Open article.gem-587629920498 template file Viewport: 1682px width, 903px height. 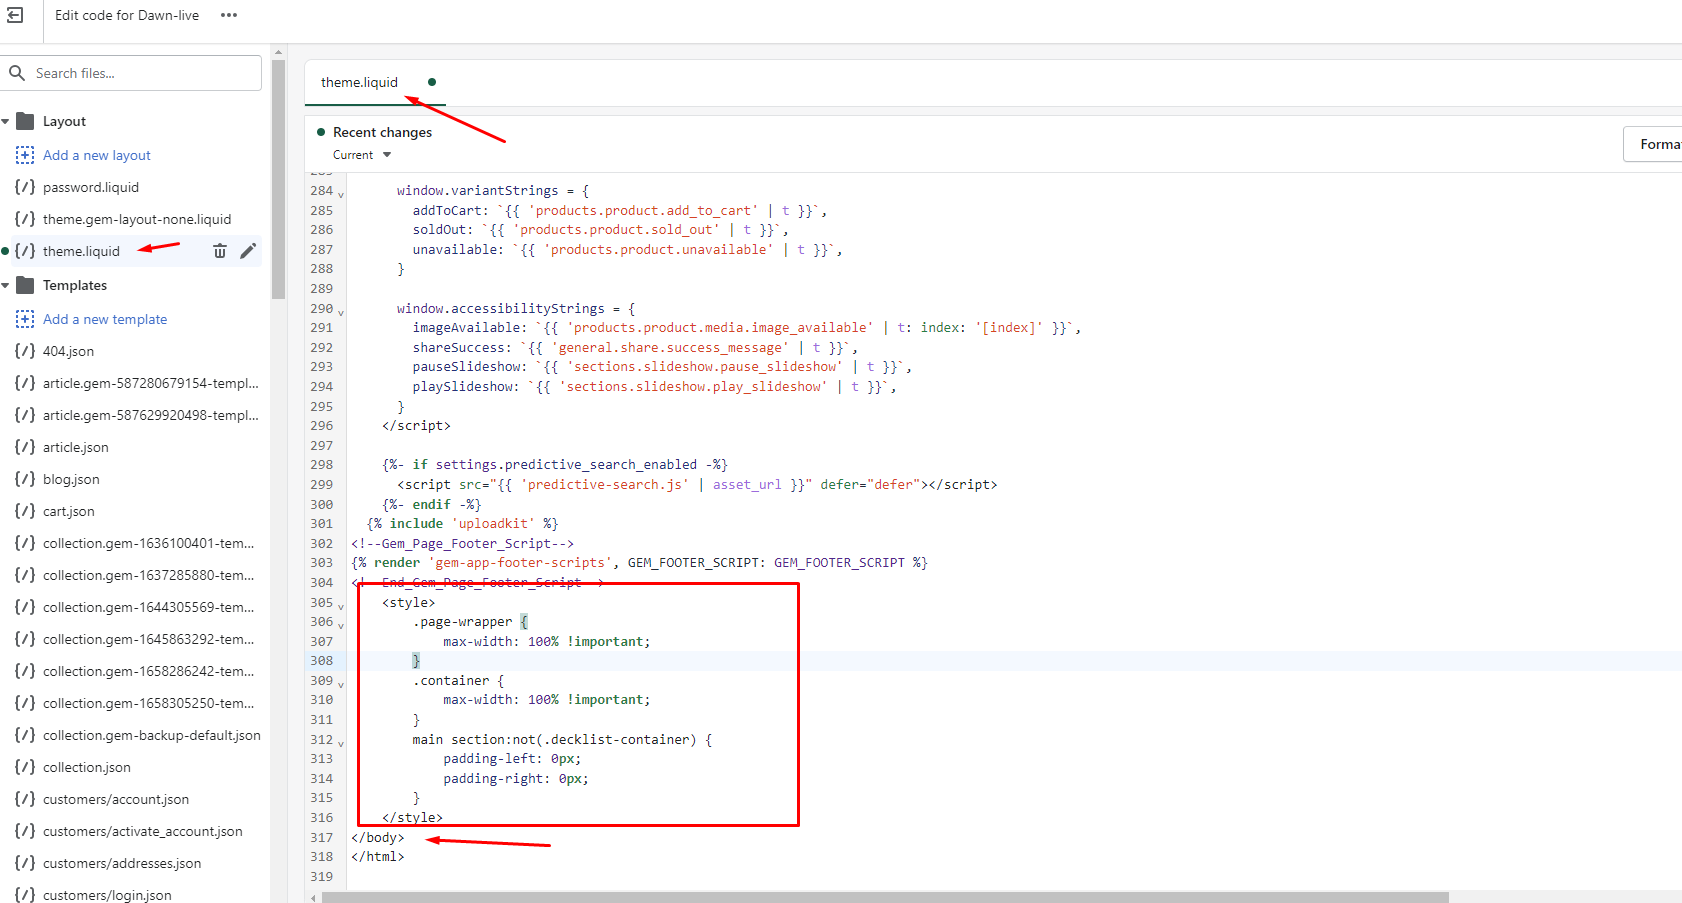(x=151, y=415)
